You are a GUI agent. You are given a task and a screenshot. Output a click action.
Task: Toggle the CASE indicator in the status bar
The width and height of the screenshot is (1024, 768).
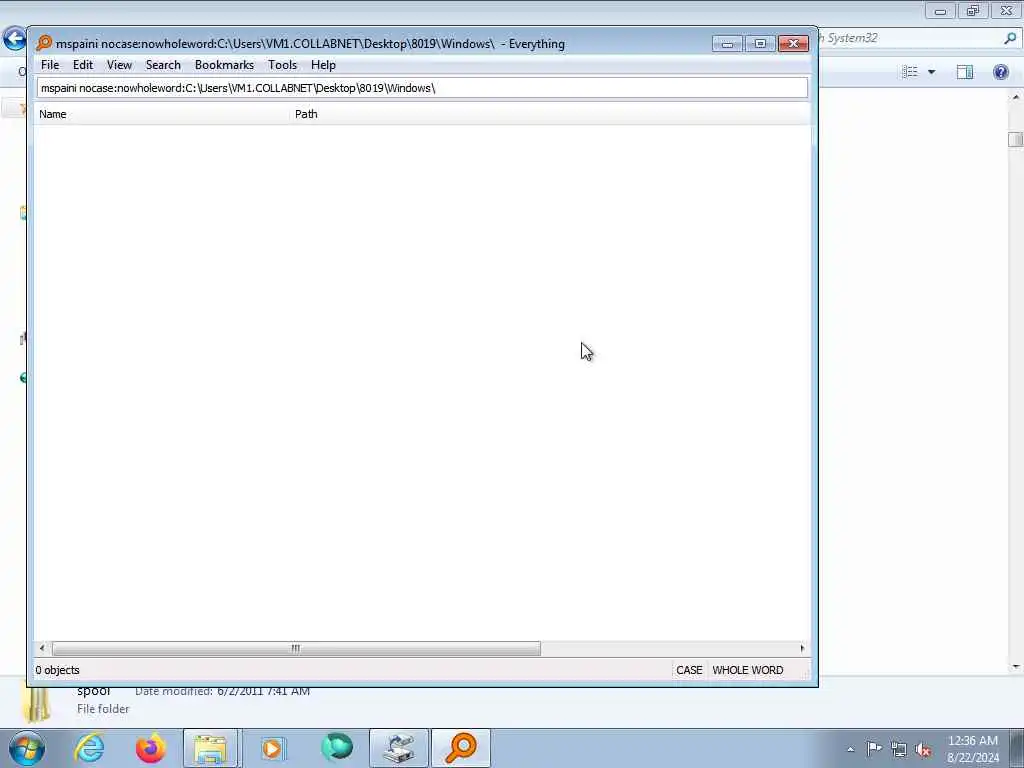tap(689, 670)
